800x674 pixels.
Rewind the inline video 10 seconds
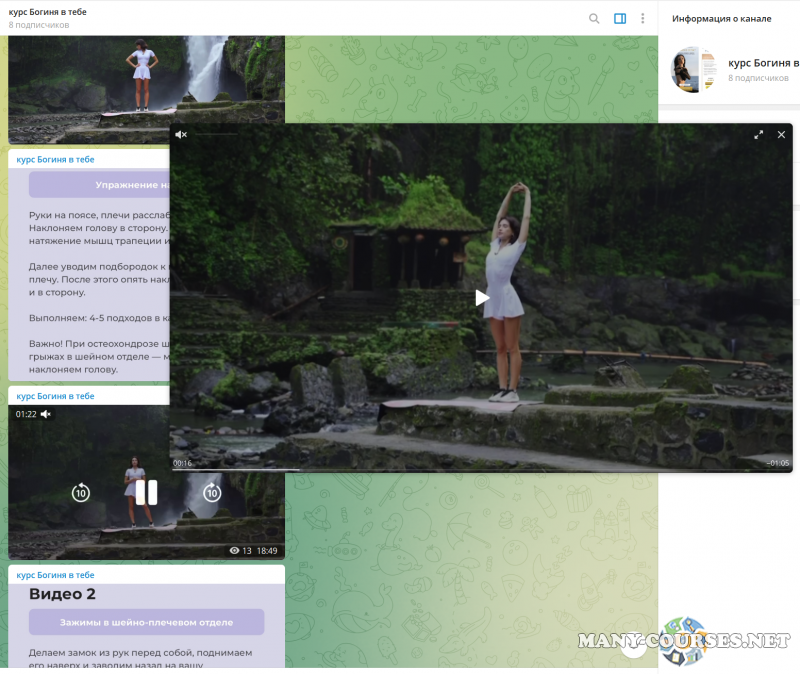(81, 492)
